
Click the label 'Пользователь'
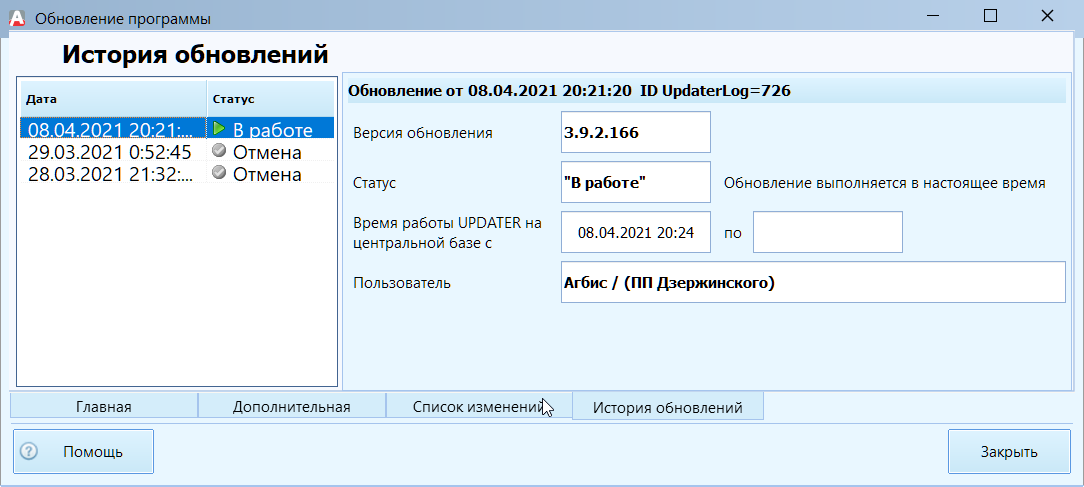pyautogui.click(x=402, y=283)
